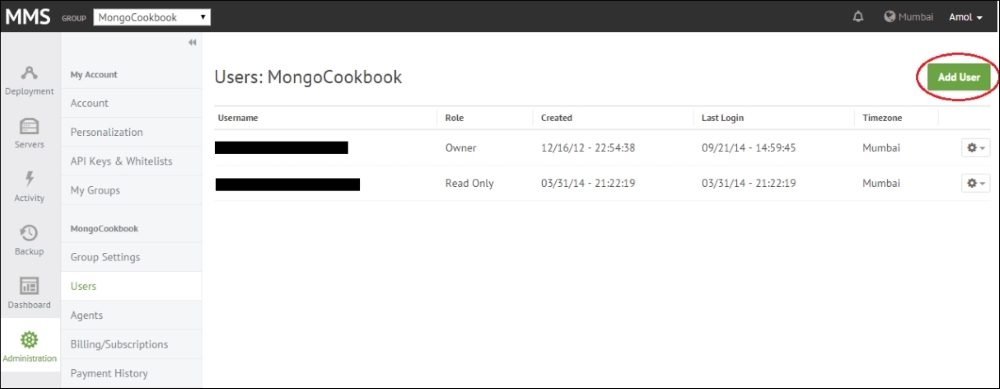The image size is (1000, 389).
Task: Open Personalization settings
Action: coord(131,133)
